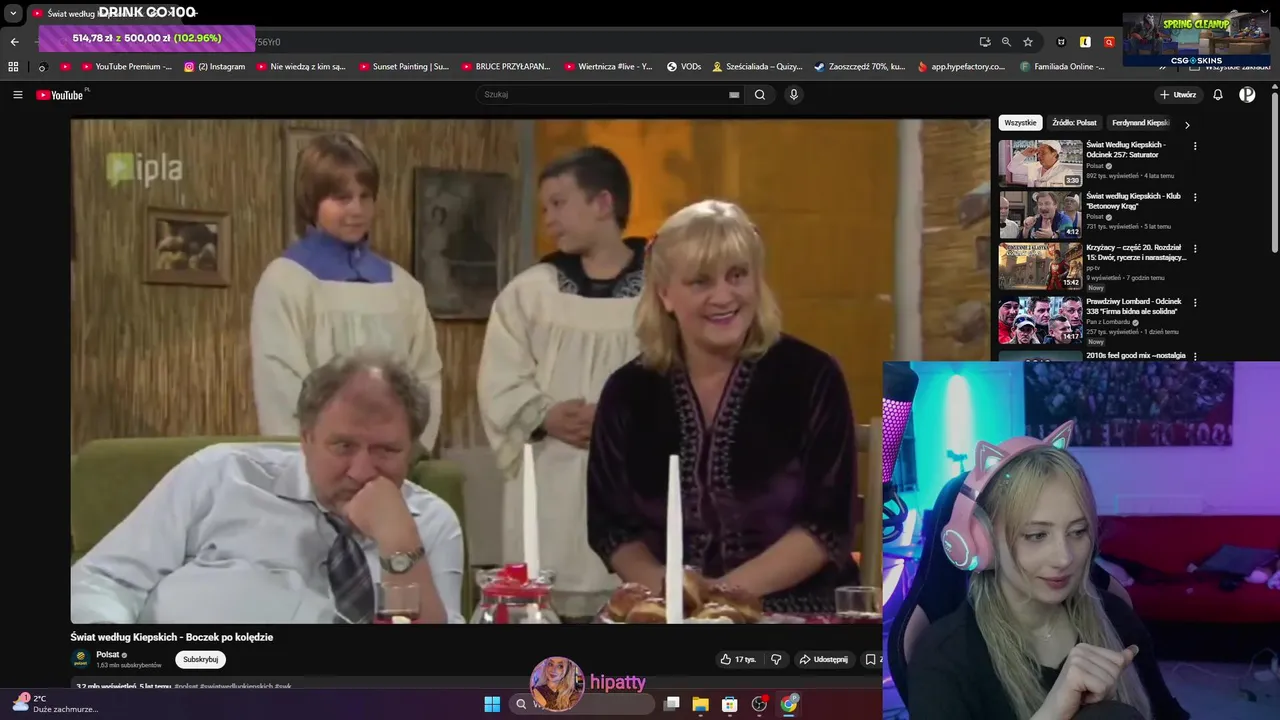
Task: Open the '(2) Instagram' bookmark
Action: [x=214, y=67]
